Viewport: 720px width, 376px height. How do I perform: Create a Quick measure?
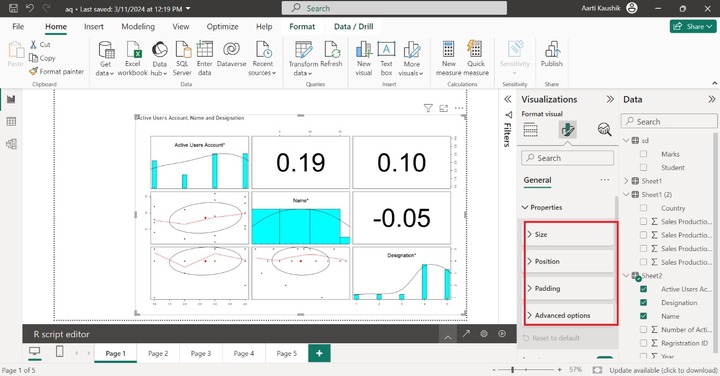[x=476, y=58]
